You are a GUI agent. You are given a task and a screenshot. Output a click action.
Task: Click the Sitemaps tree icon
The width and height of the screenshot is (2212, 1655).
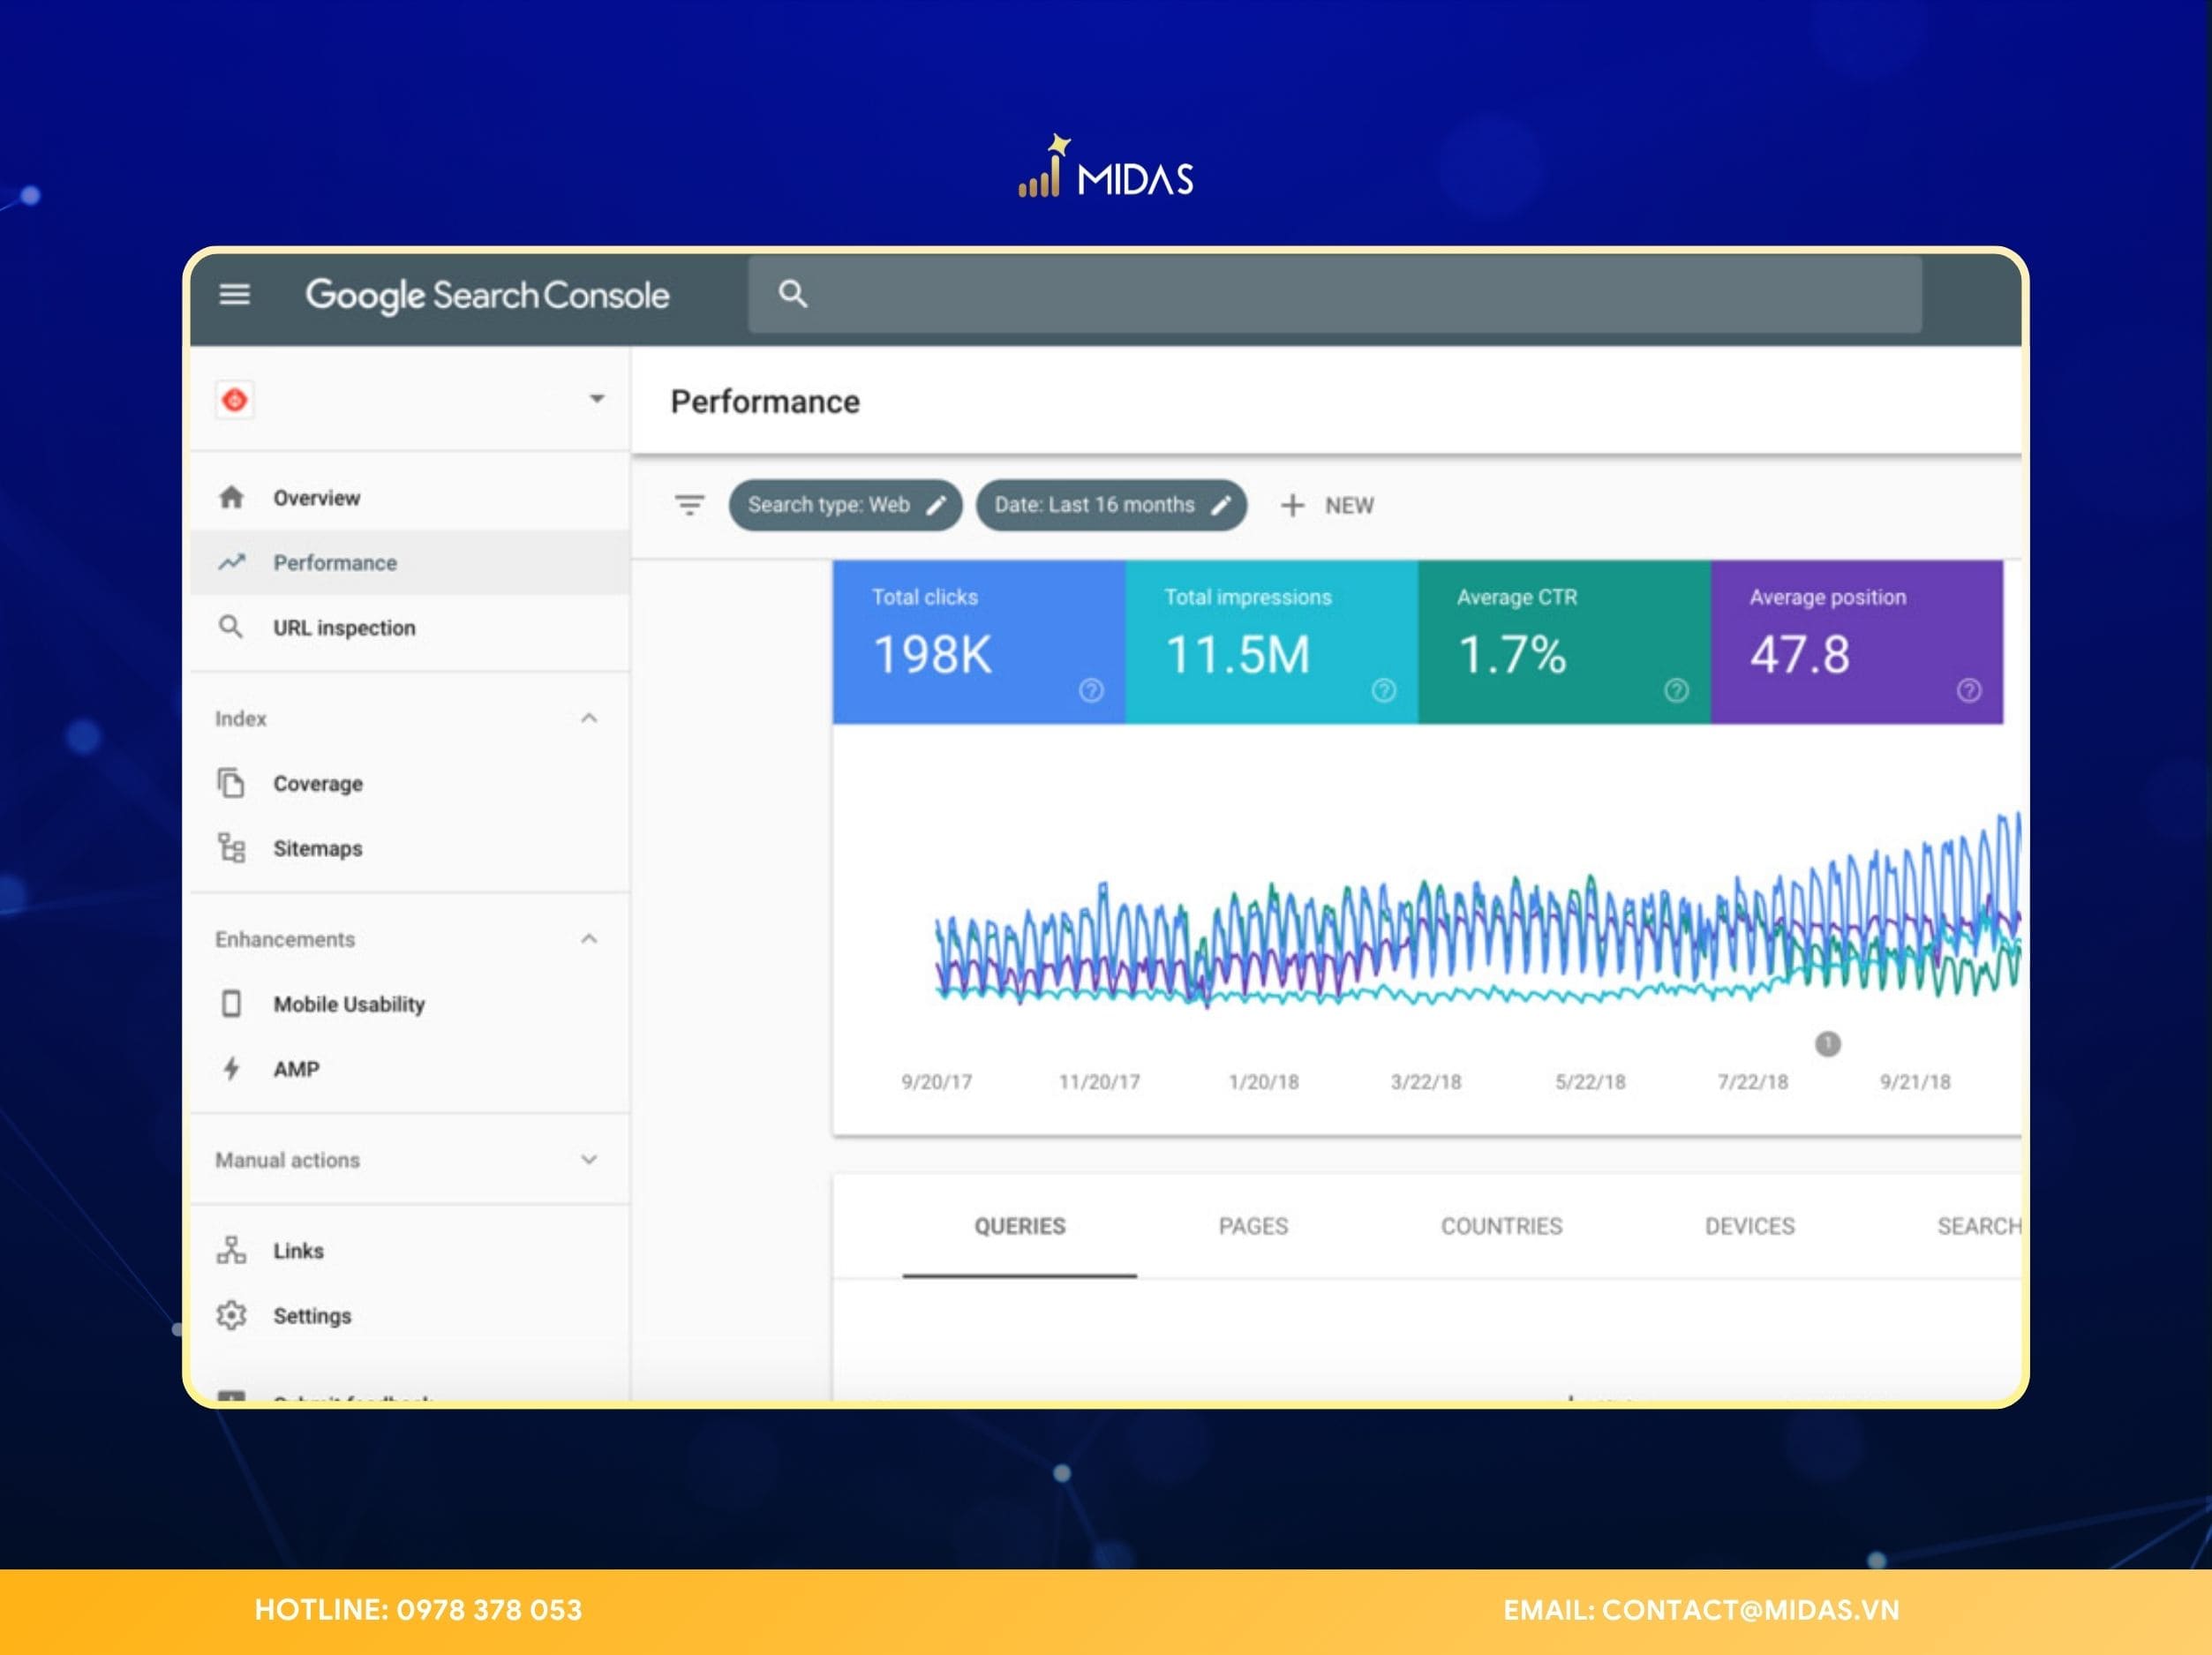point(231,848)
